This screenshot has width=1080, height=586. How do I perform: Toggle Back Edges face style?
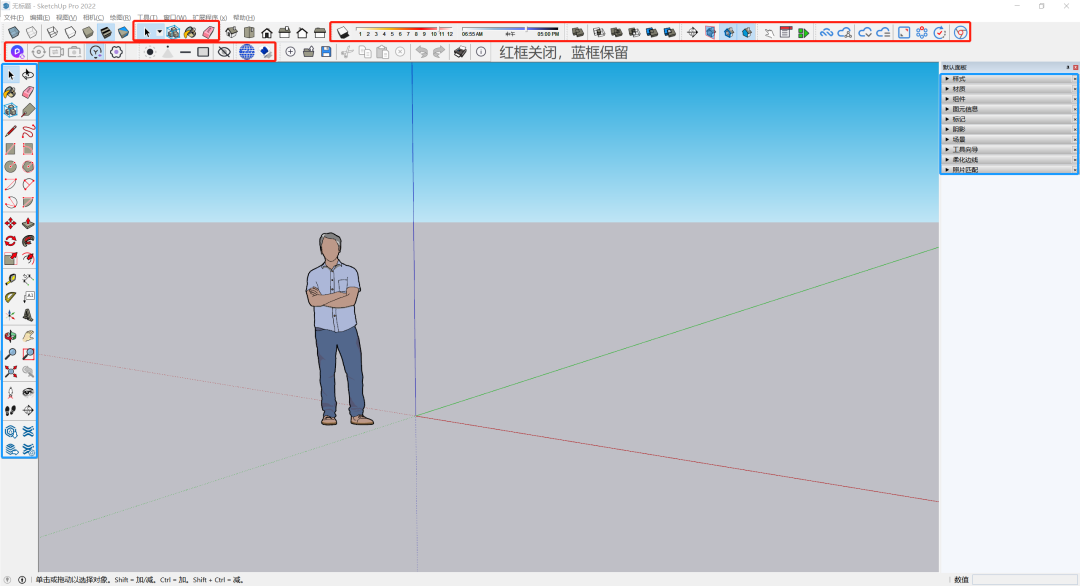32,32
